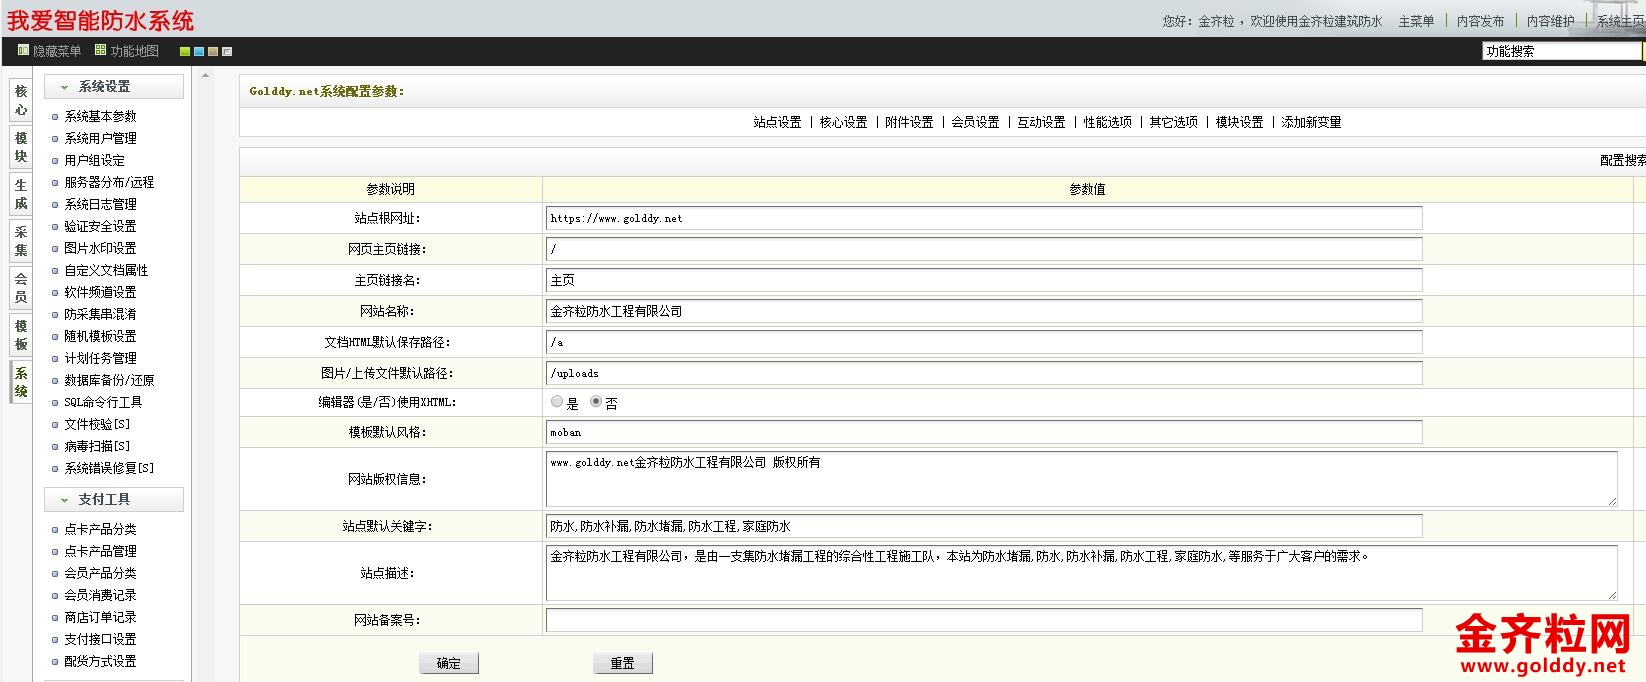Open 系统日志管理 in sidebar
The image size is (1646, 682).
100,204
